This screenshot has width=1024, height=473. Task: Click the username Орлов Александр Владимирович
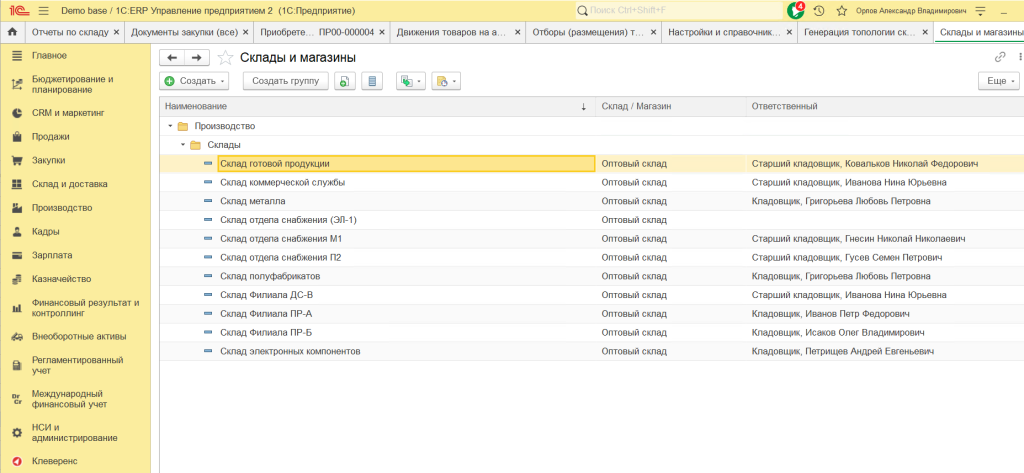[x=910, y=11]
